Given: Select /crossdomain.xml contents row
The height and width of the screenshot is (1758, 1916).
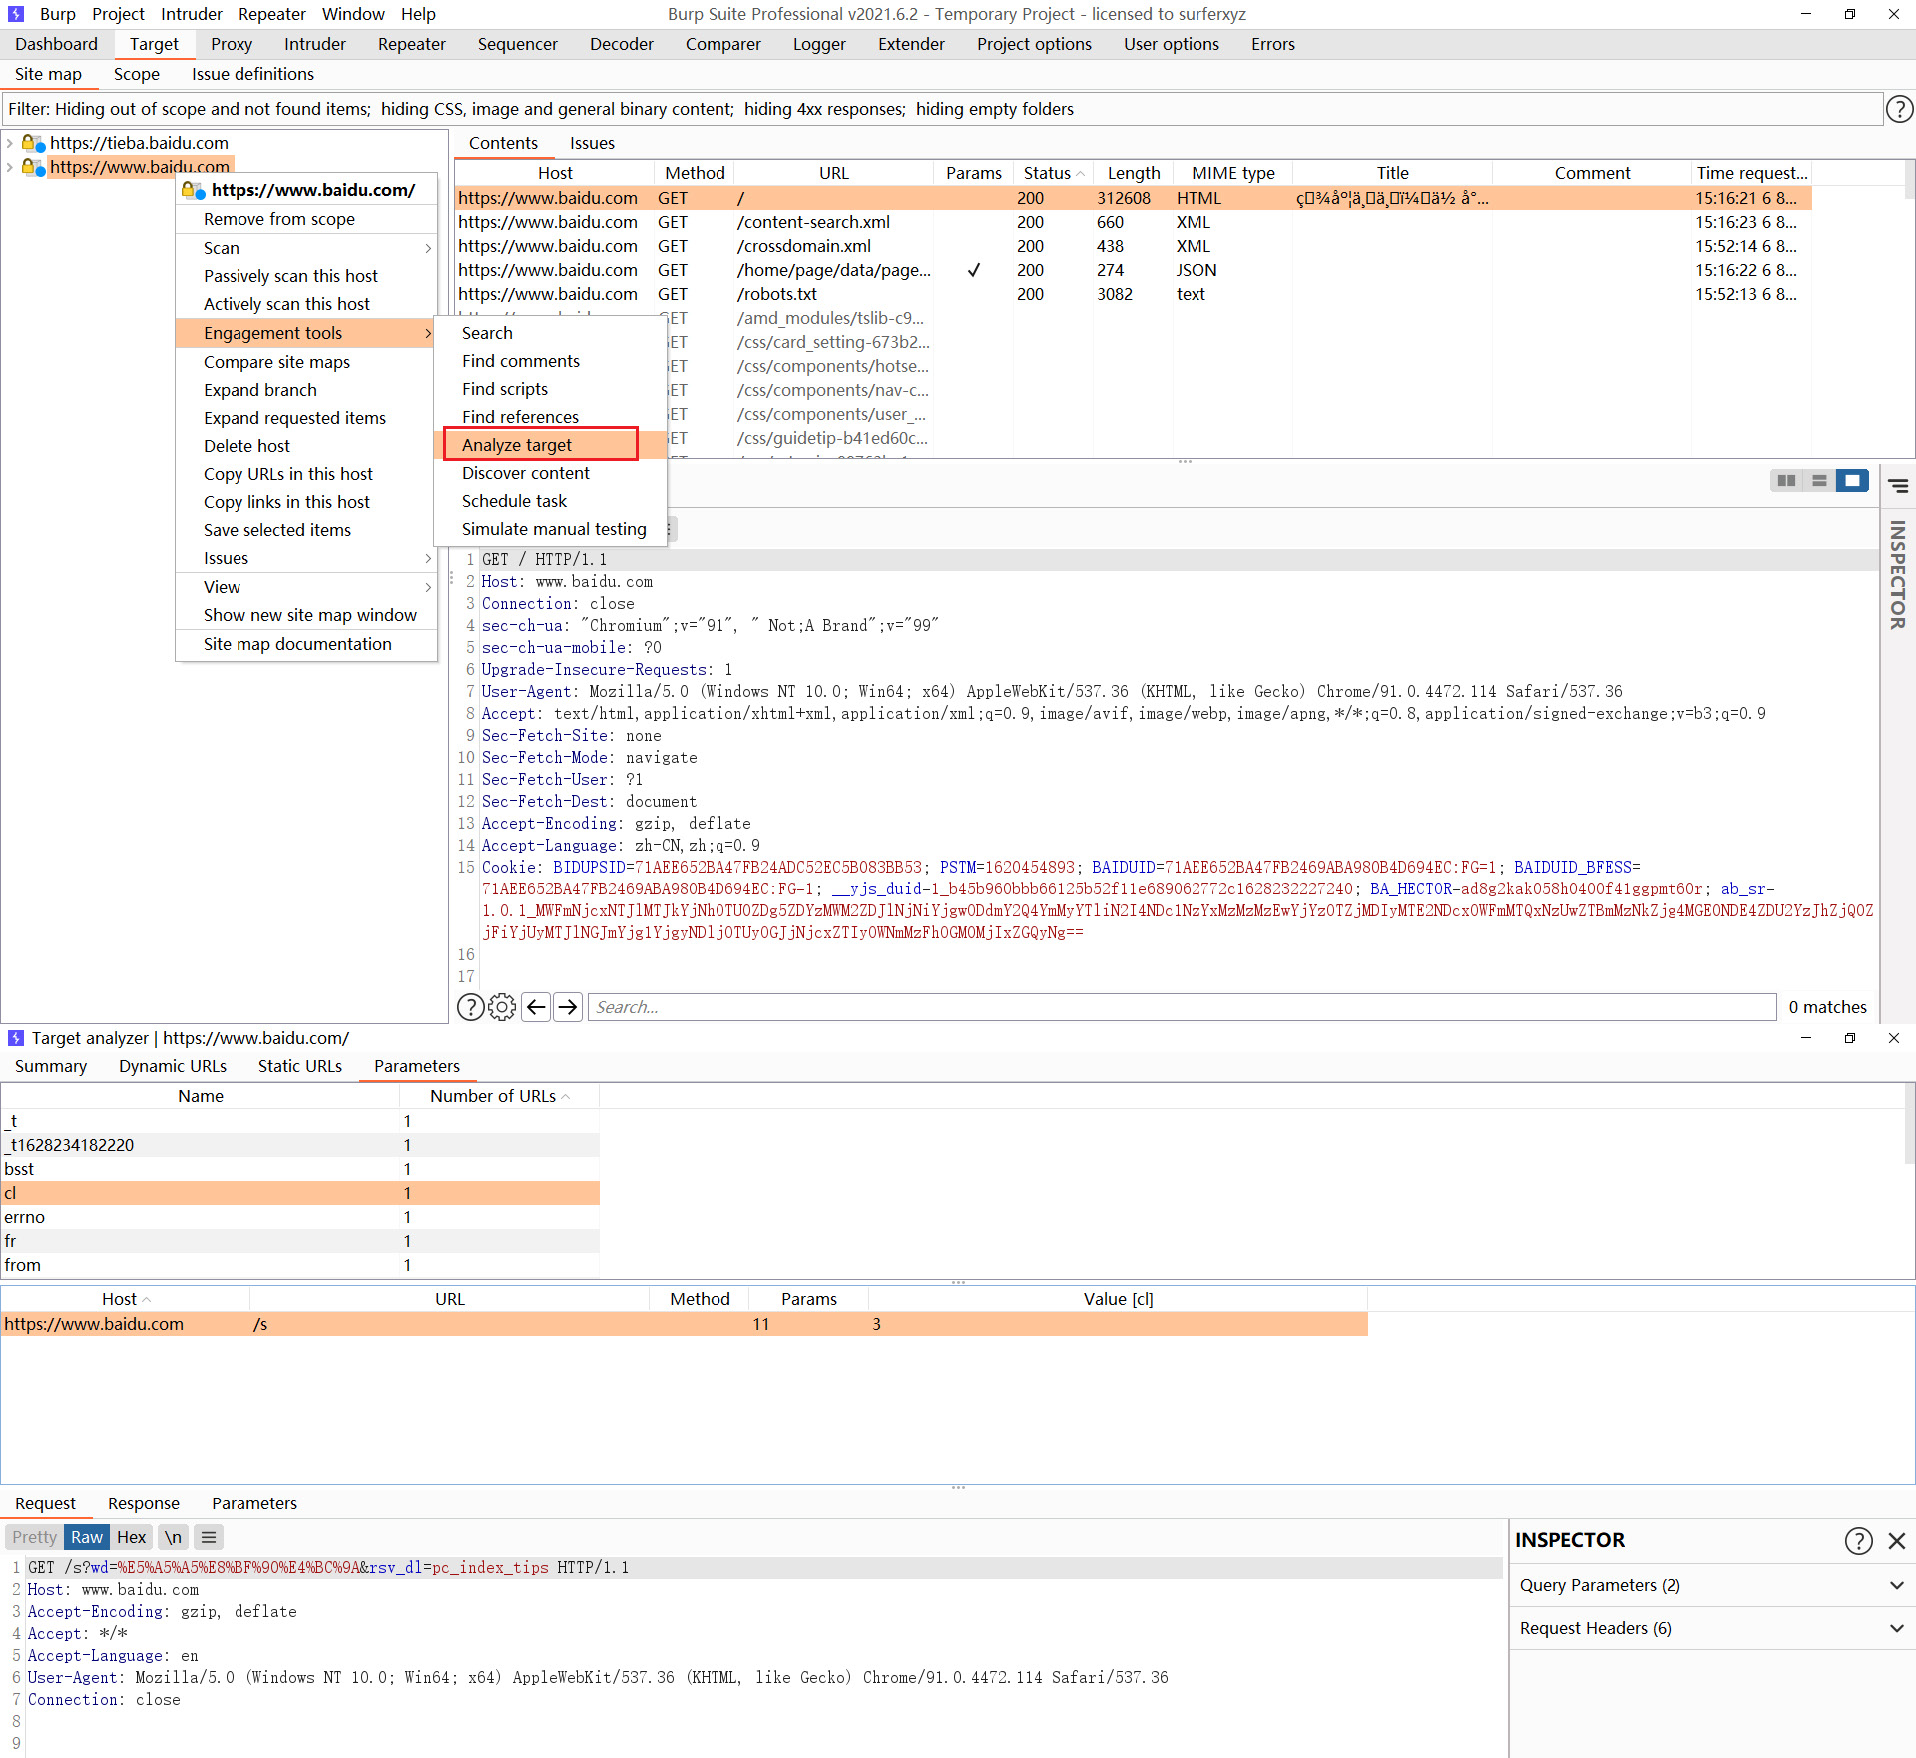Looking at the screenshot, I should pyautogui.click(x=1132, y=246).
